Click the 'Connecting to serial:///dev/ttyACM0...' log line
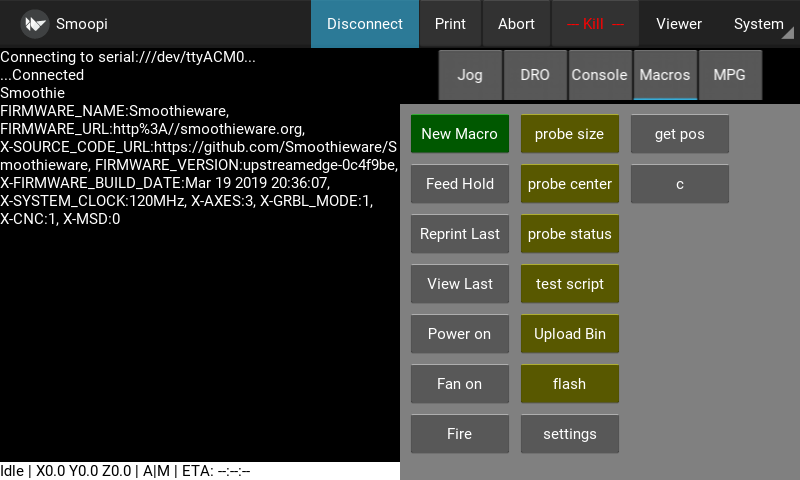800x480 pixels. point(128,57)
